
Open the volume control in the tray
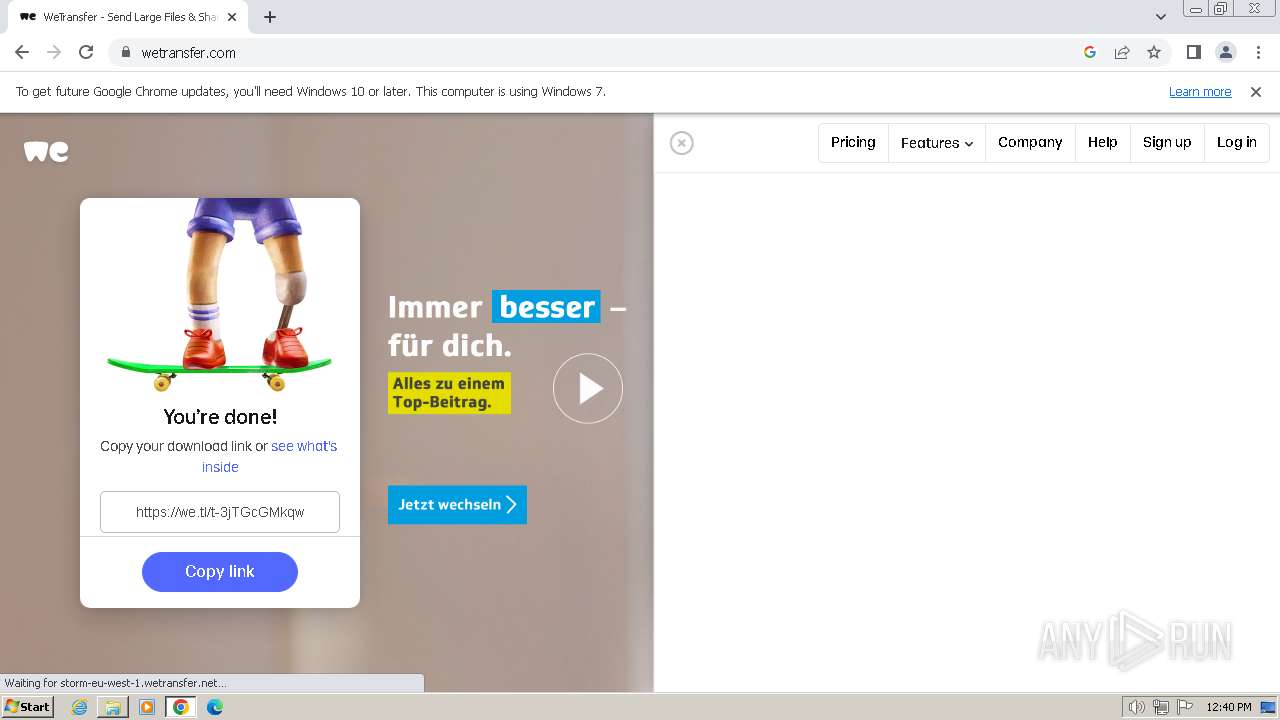[x=1136, y=707]
